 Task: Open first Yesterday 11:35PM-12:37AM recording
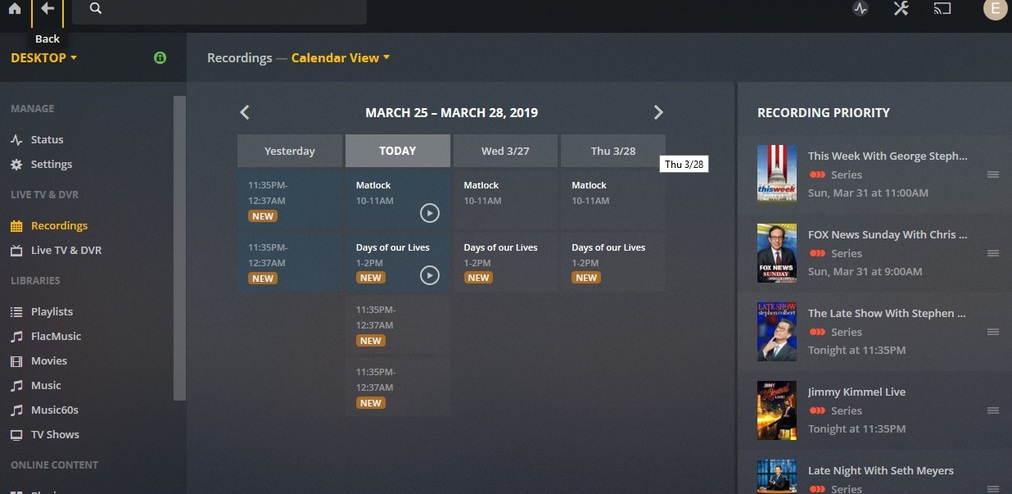coord(290,200)
